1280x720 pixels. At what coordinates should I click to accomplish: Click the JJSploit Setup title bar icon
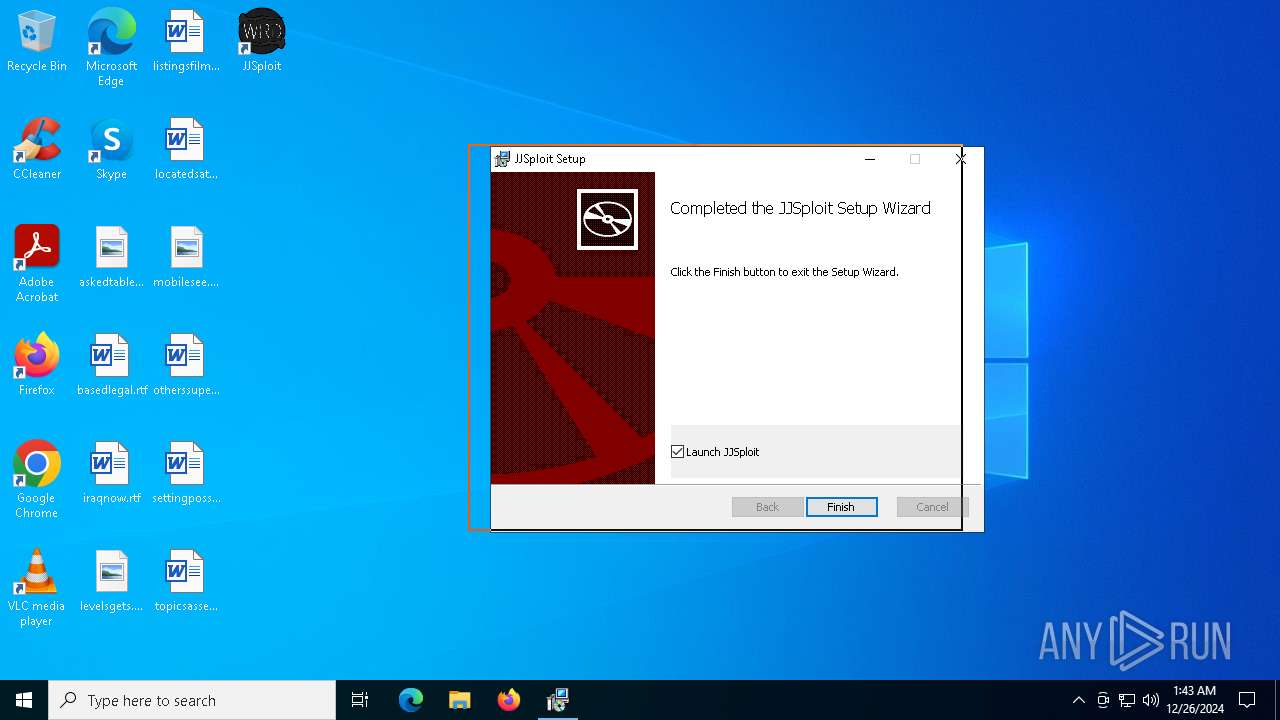coord(502,159)
